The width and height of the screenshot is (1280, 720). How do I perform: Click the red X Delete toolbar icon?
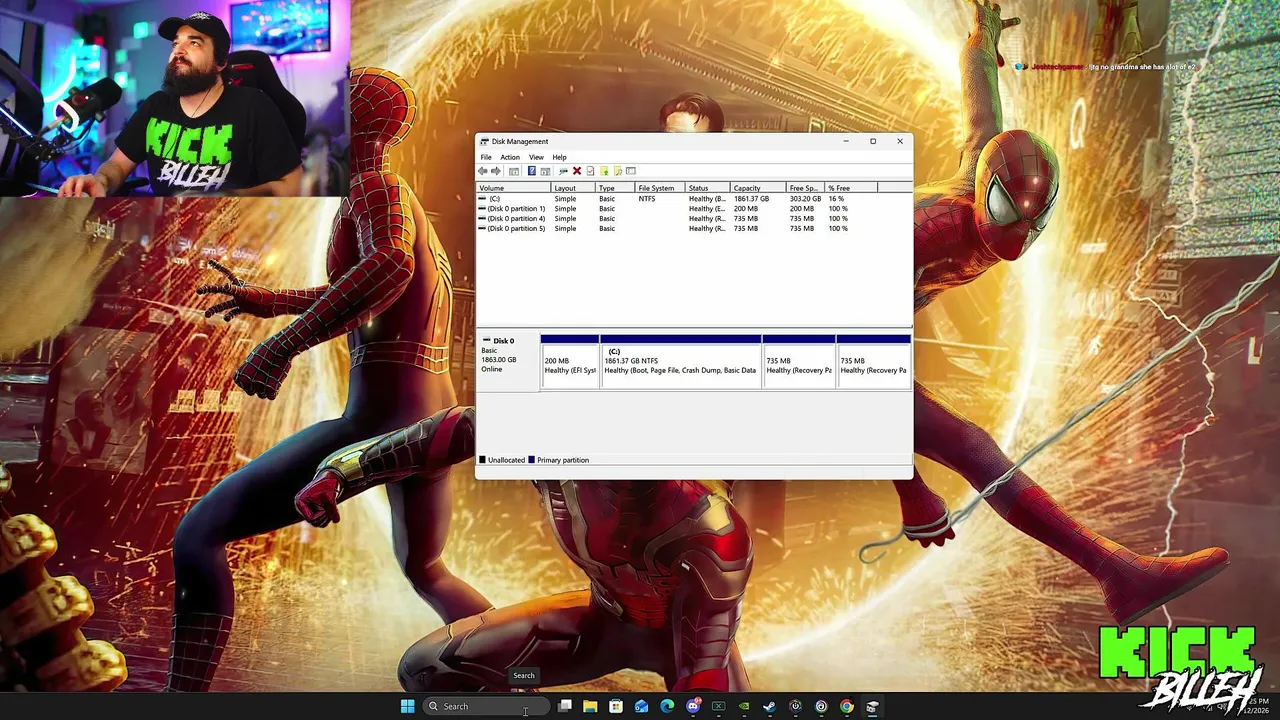click(577, 171)
